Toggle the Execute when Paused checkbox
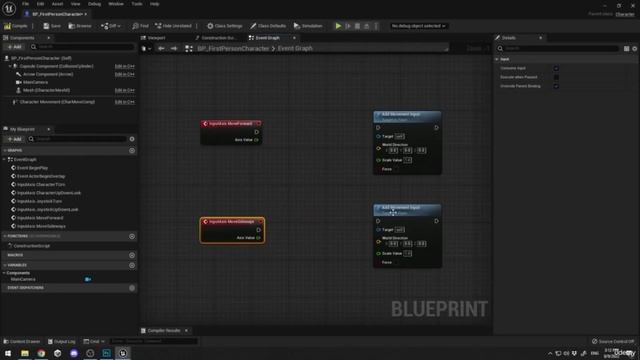The height and width of the screenshot is (360, 640). pyautogui.click(x=556, y=77)
